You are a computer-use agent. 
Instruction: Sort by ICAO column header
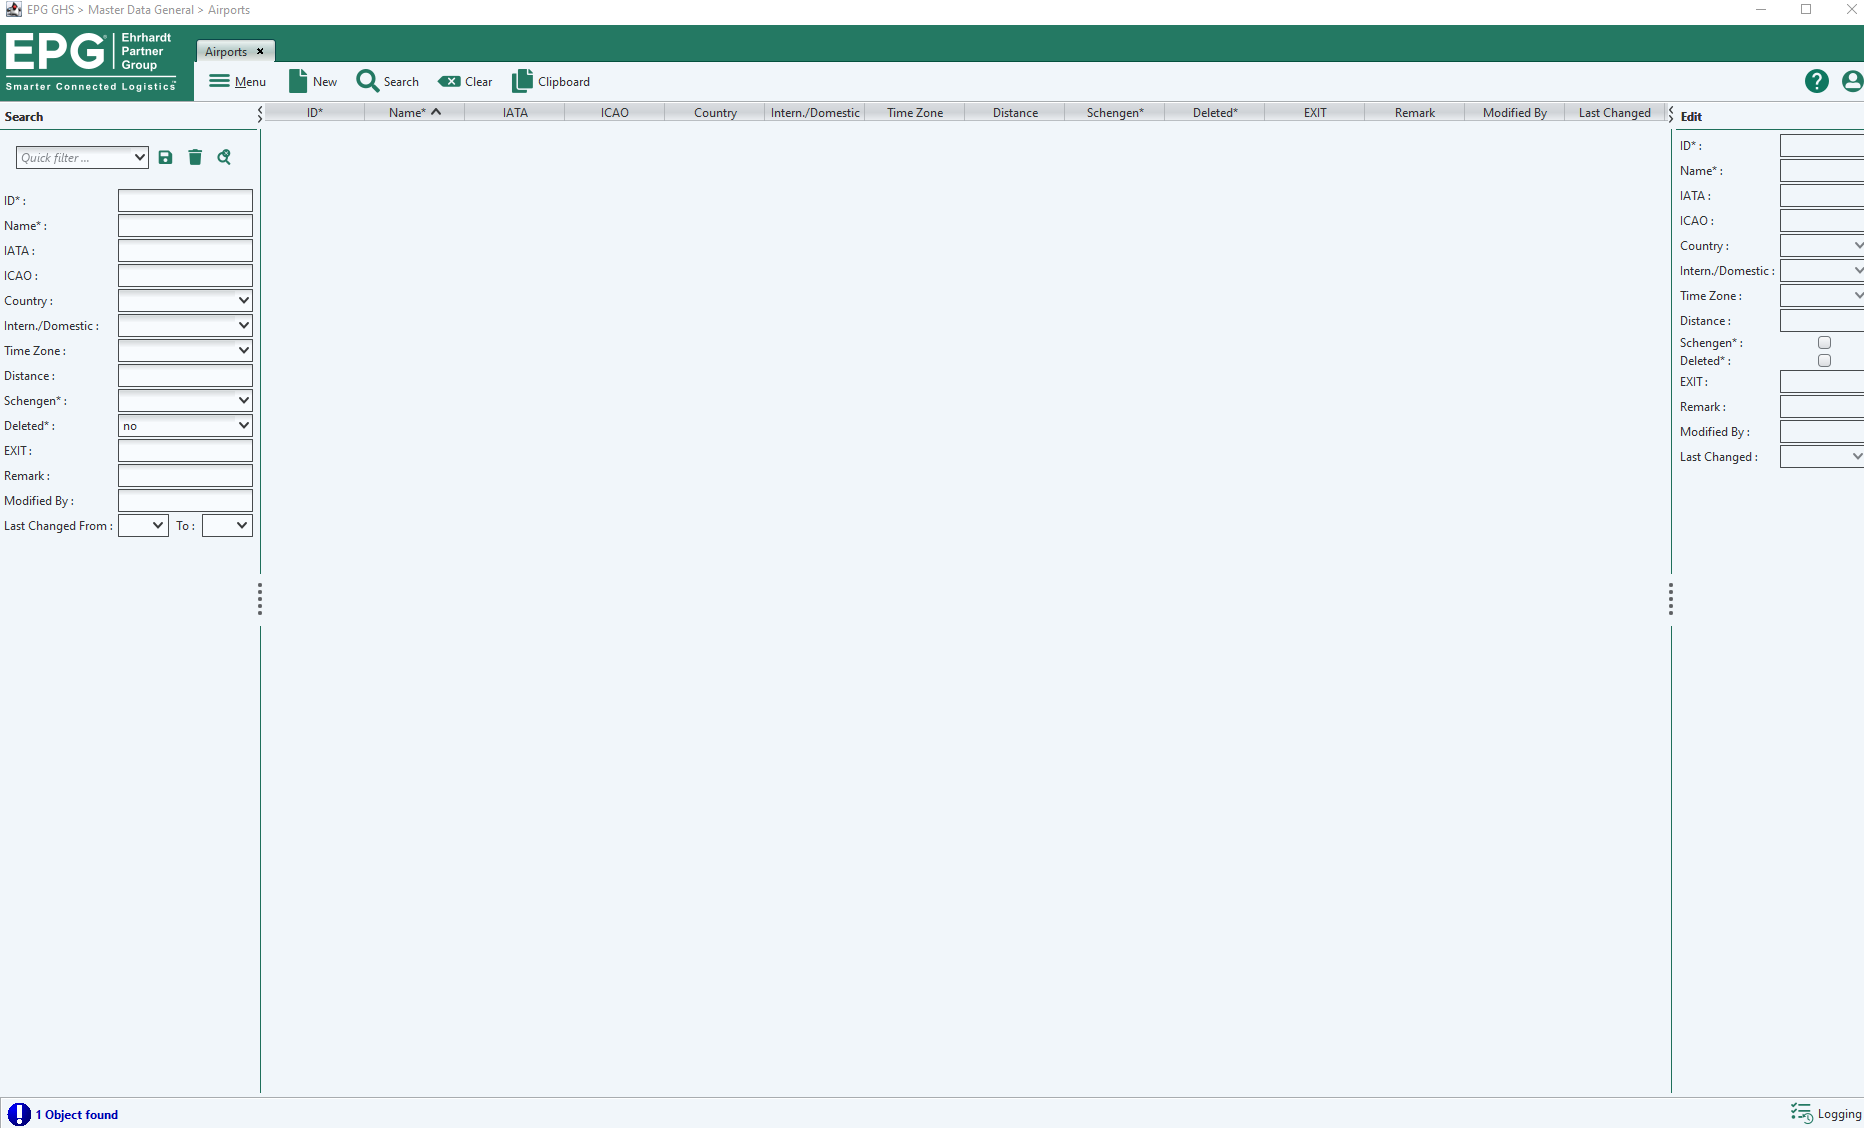point(615,112)
